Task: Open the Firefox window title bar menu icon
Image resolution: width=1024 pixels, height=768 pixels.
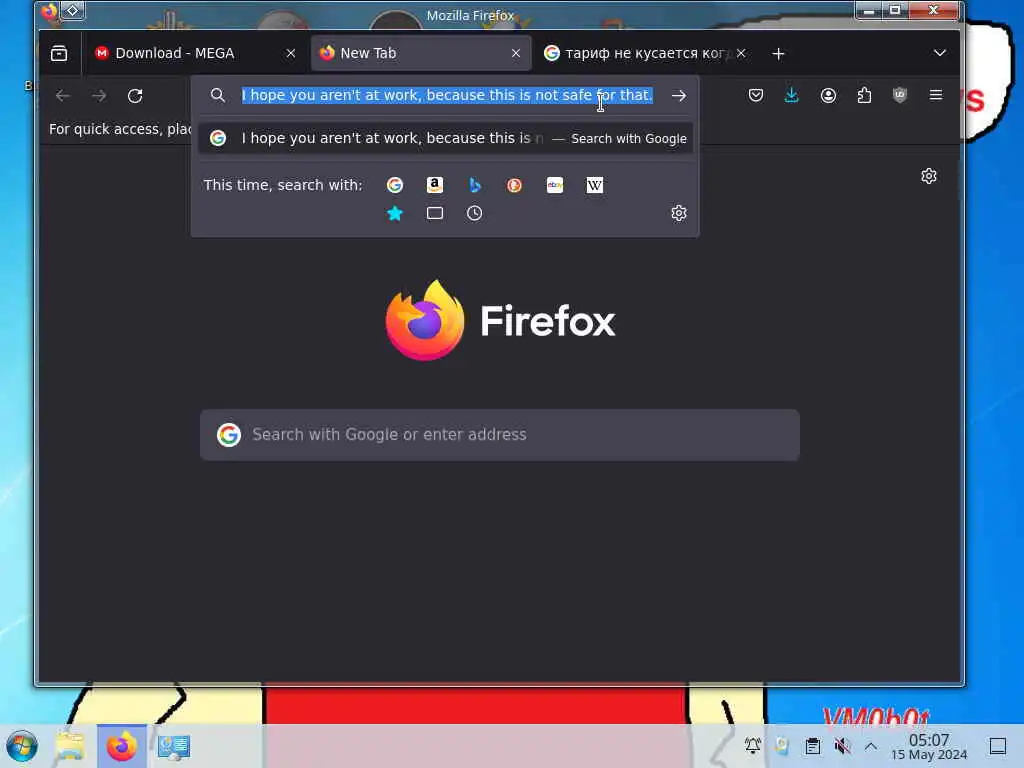Action: 49,11
